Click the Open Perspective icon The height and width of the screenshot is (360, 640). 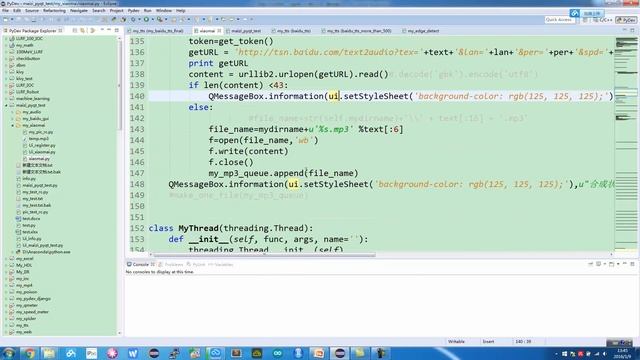585,20
